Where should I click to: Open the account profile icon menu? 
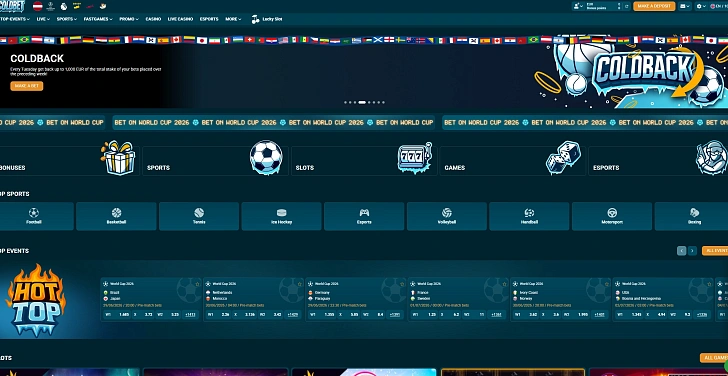(577, 6)
